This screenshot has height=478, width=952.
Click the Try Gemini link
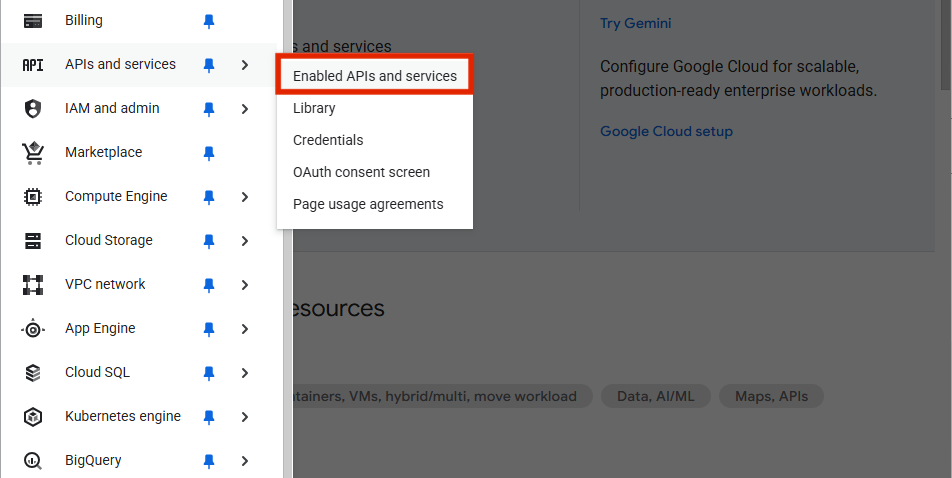click(635, 23)
